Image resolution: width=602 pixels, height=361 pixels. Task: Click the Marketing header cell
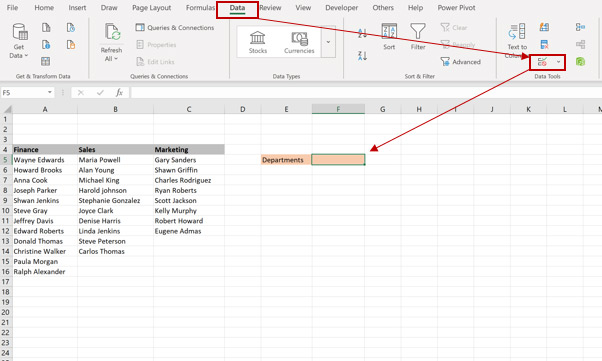(x=189, y=150)
